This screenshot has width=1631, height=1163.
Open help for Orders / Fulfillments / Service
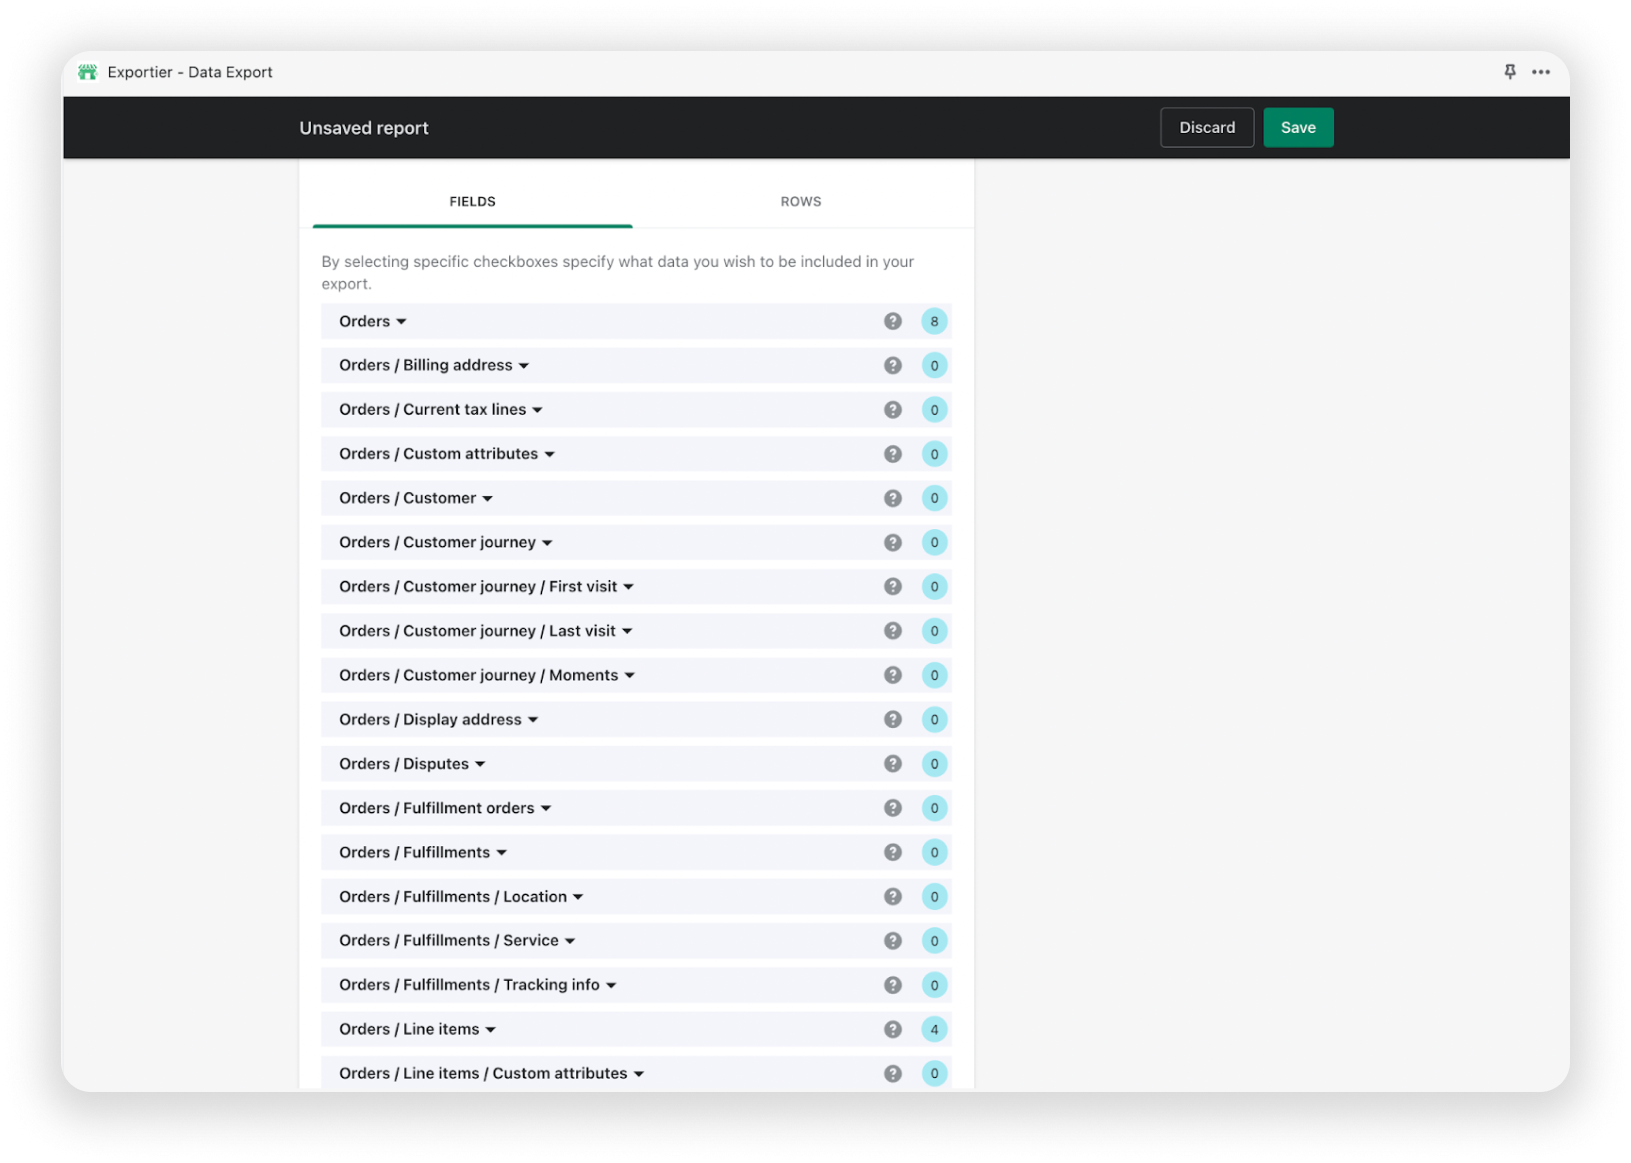pos(892,940)
